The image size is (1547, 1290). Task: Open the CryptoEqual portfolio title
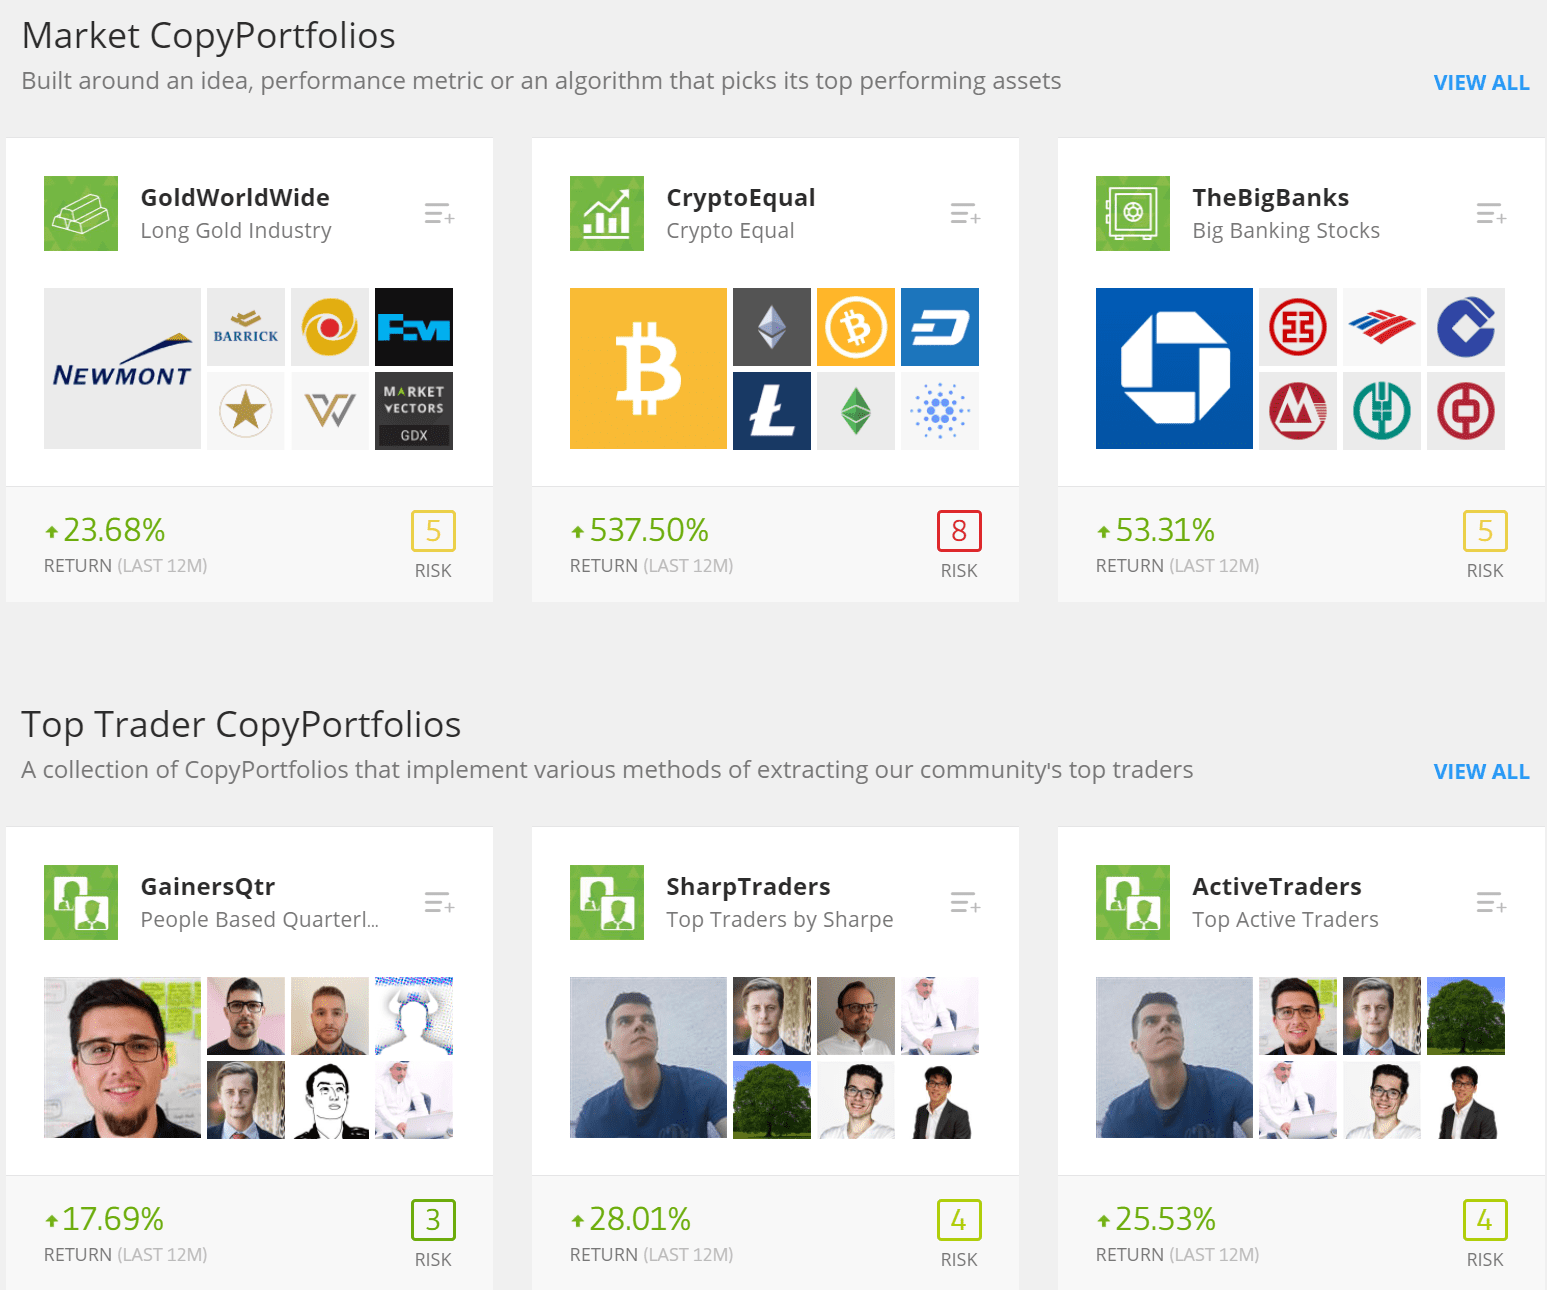point(741,198)
